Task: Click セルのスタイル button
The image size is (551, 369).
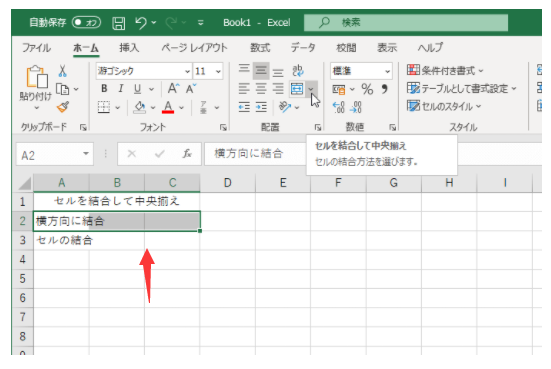Action: click(444, 106)
